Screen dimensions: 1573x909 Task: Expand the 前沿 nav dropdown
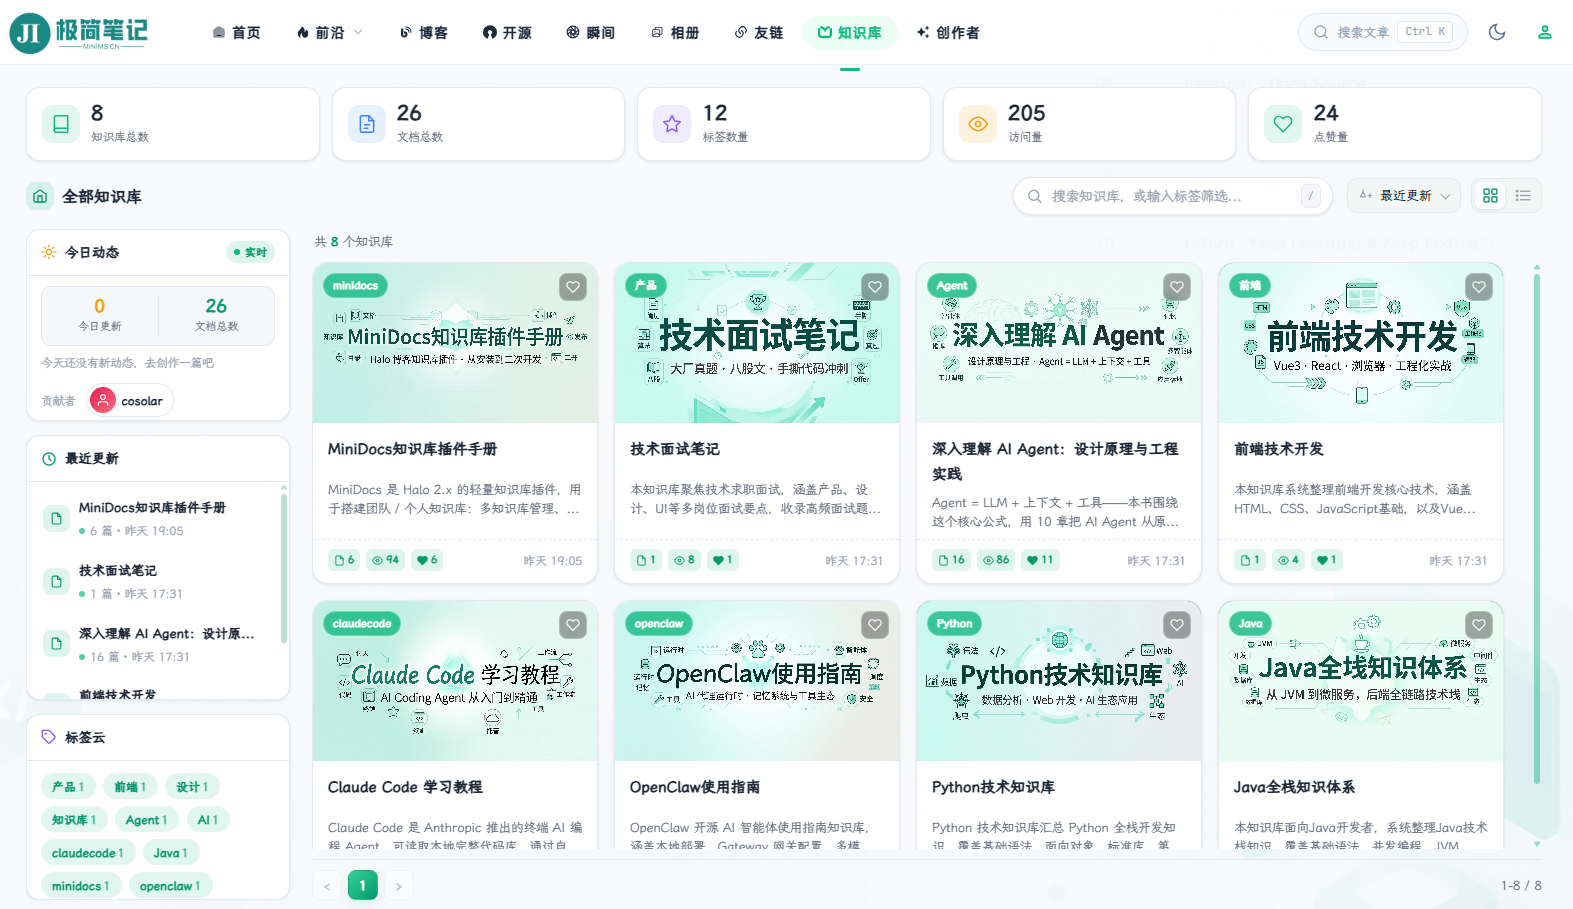tap(329, 32)
